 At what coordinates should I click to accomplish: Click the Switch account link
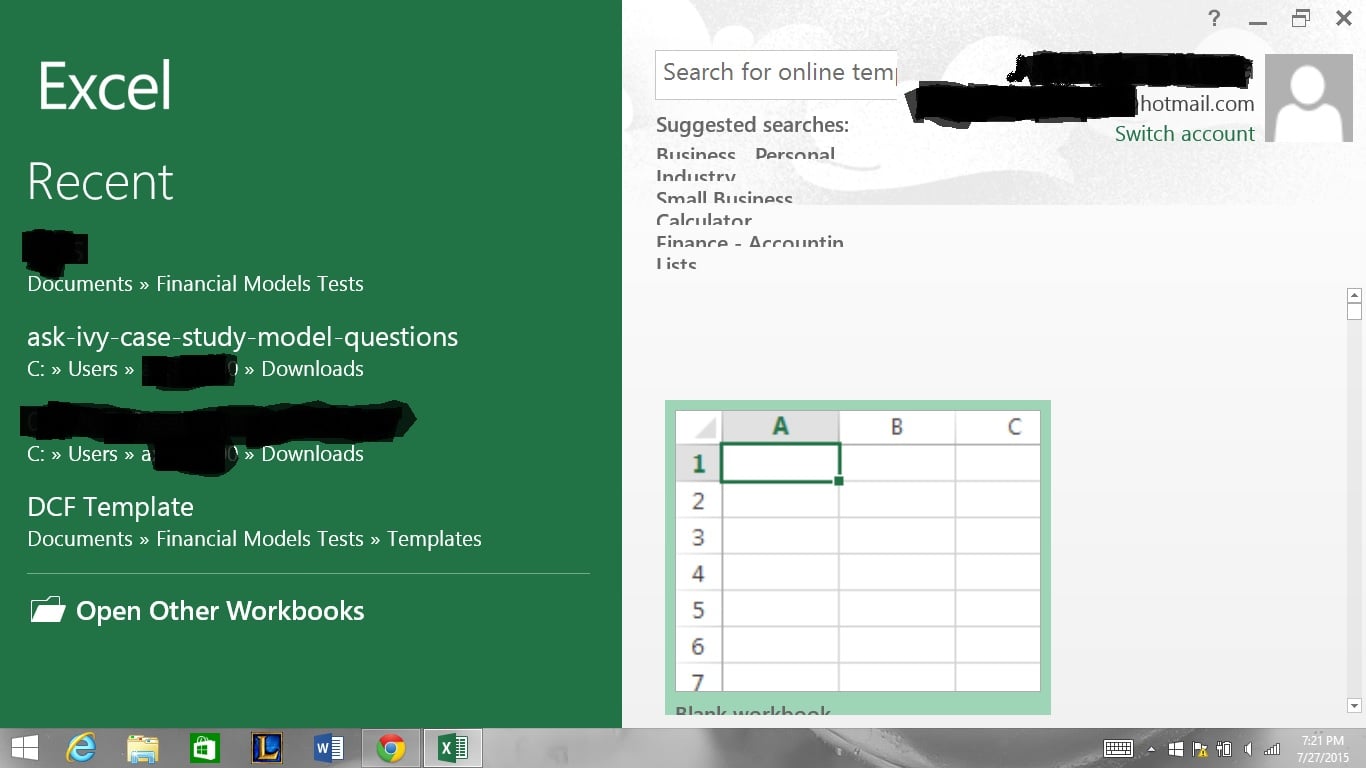[x=1184, y=134]
